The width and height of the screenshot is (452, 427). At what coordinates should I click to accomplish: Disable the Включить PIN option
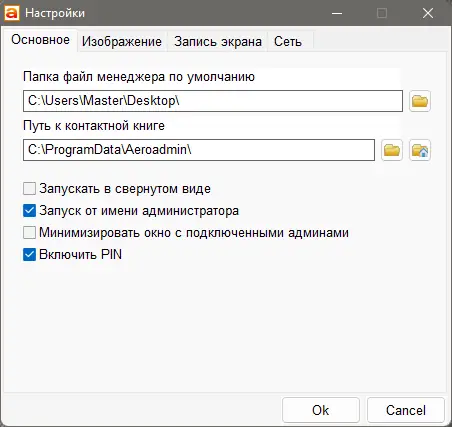(29, 255)
